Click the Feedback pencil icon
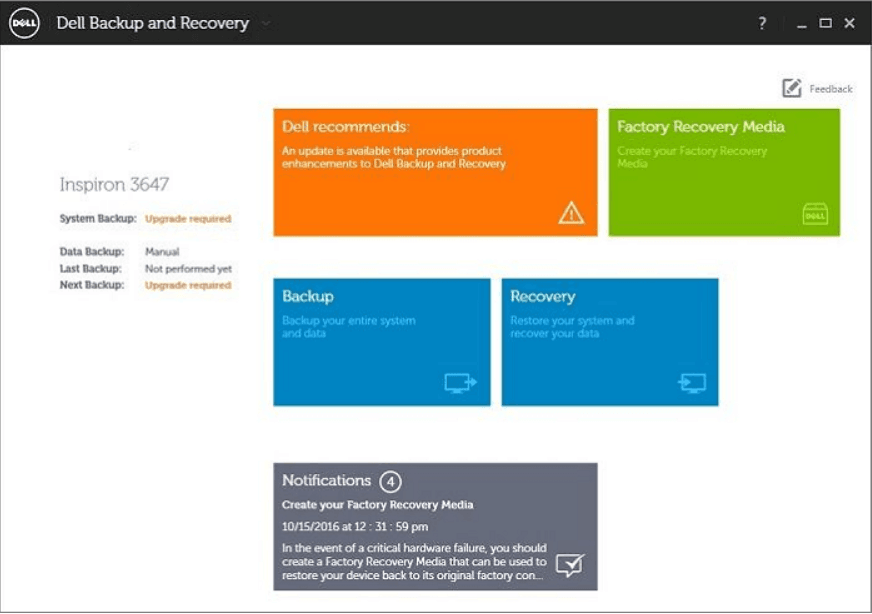 (791, 88)
